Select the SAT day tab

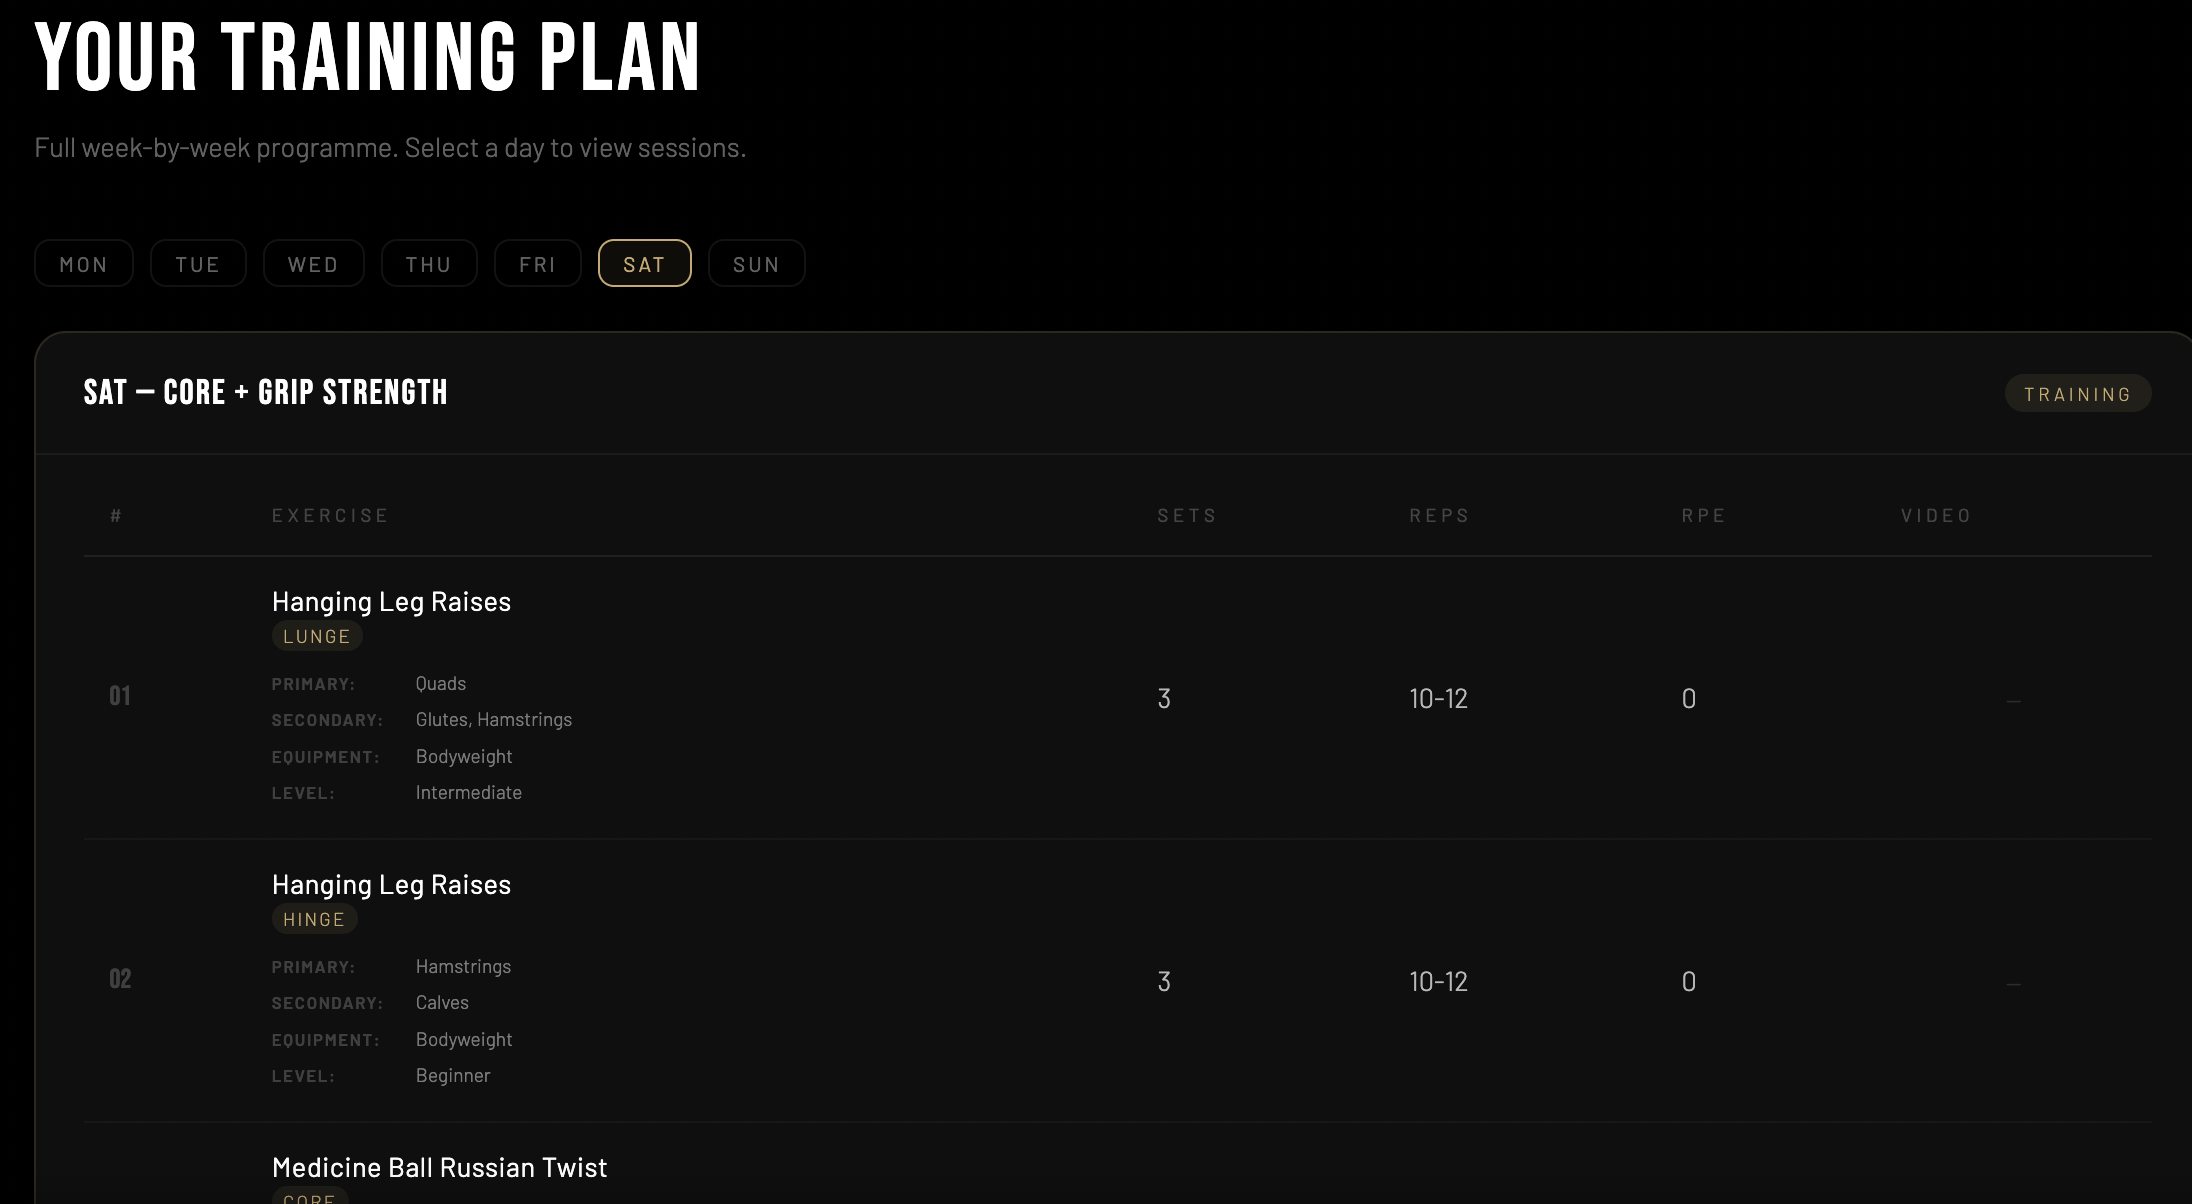644,263
